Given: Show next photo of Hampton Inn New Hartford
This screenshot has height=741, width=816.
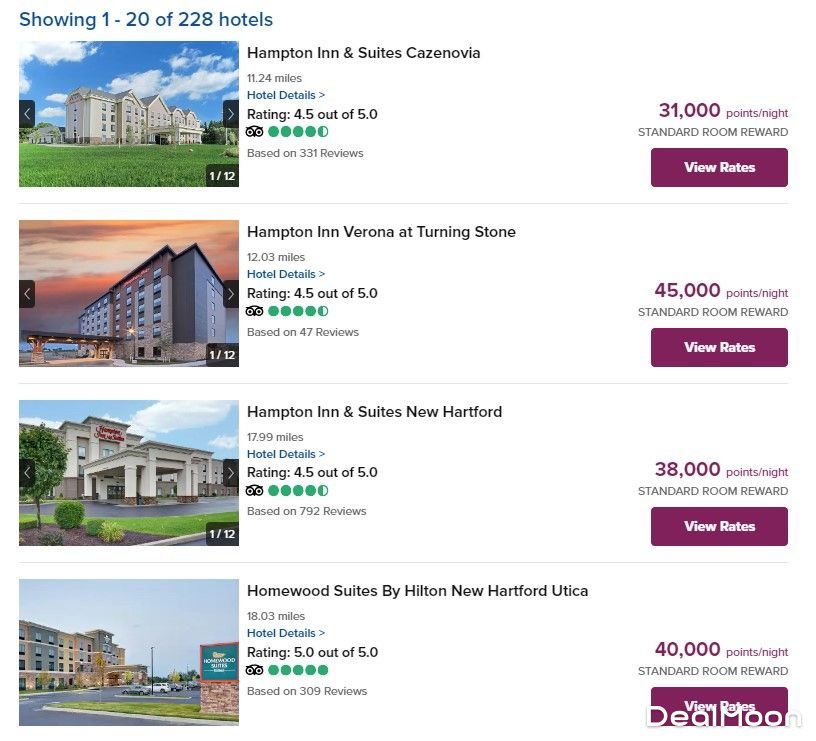Looking at the screenshot, I should tap(231, 473).
